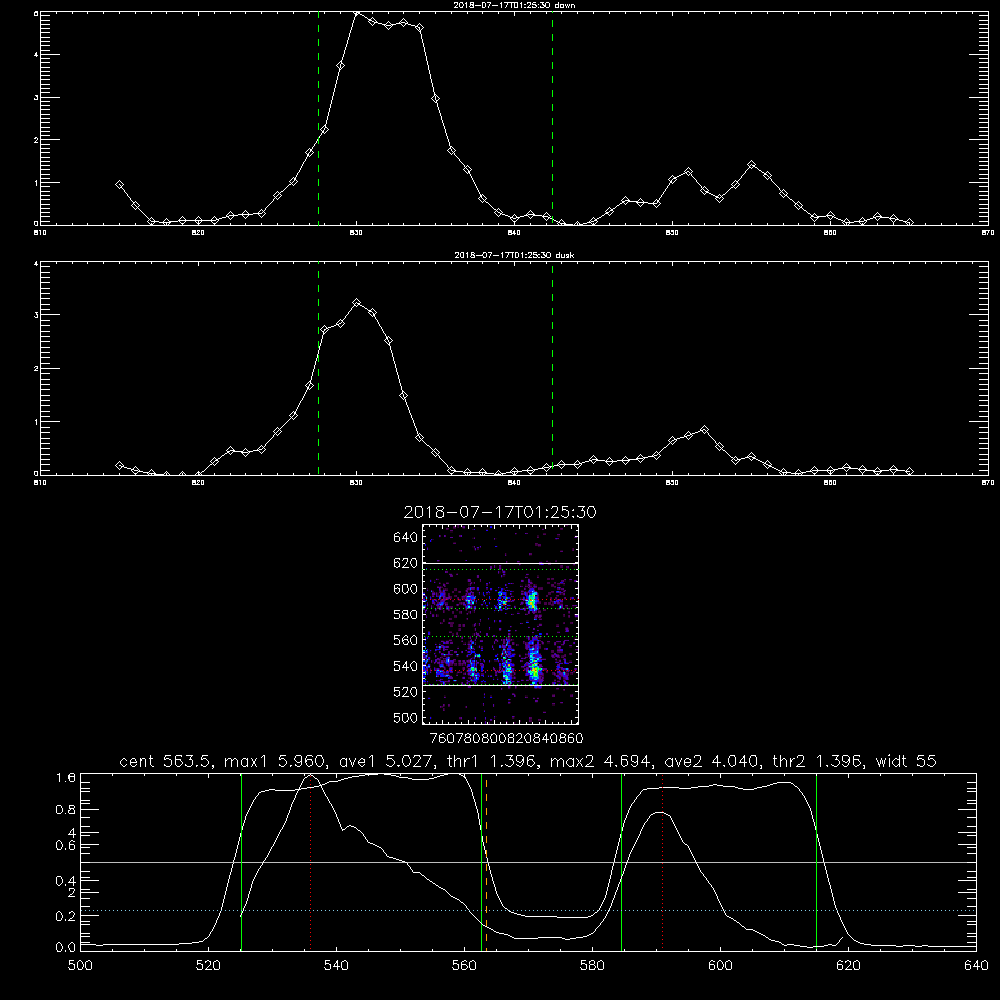Click the x-axis label 520 on bottom plot
This screenshot has width=1000, height=1000.
click(x=209, y=966)
